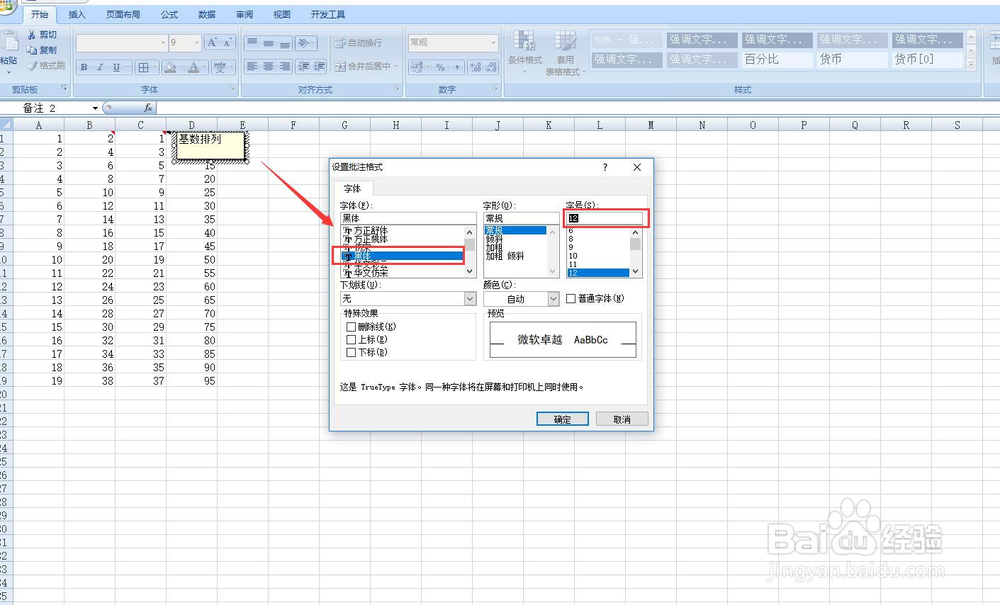Switch to the 插入 ribbon tab
1000x605 pixels.
click(x=77, y=14)
